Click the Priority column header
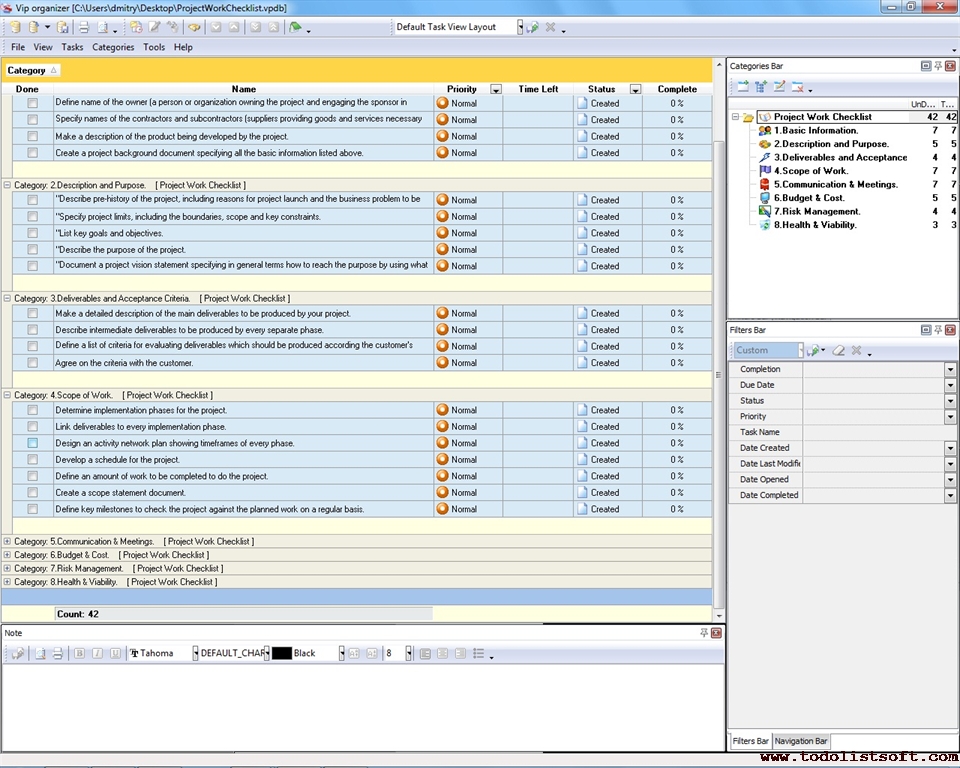This screenshot has width=960, height=768. coord(461,89)
